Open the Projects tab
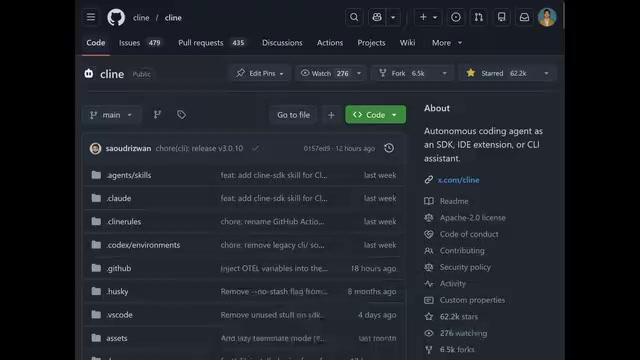640x360 pixels. tap(371, 42)
